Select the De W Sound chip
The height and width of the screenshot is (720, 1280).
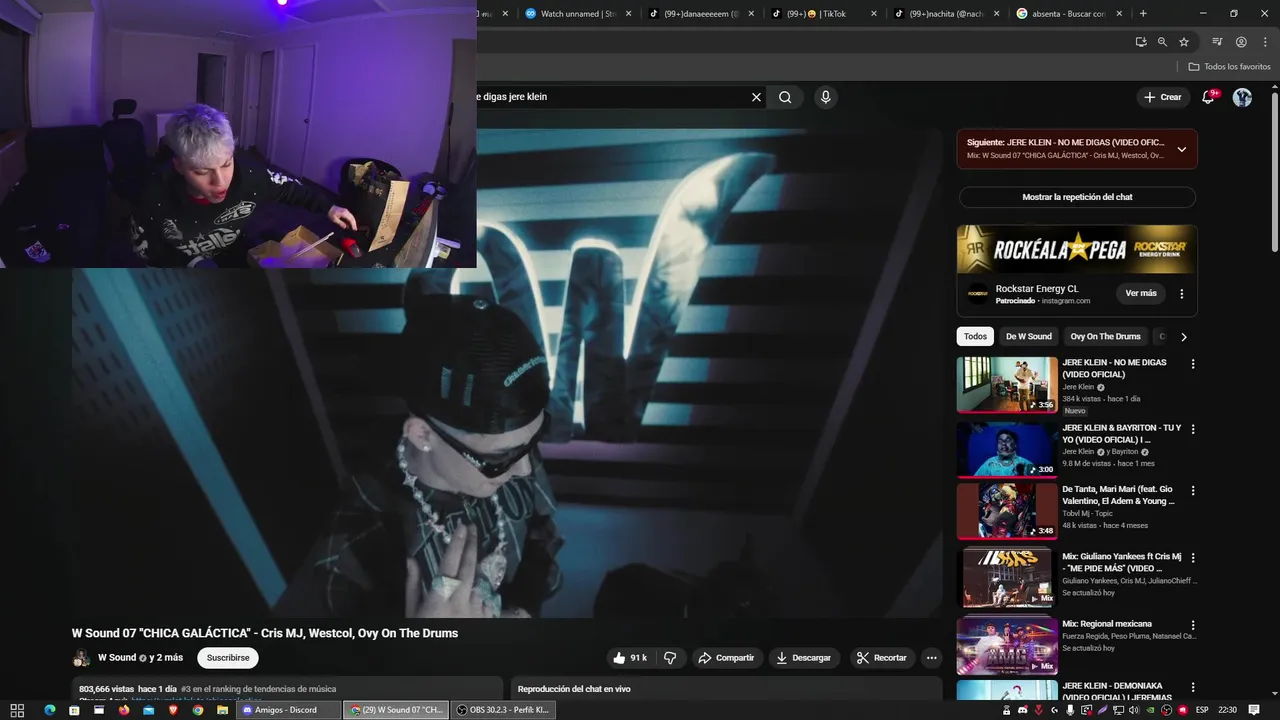(x=1028, y=336)
